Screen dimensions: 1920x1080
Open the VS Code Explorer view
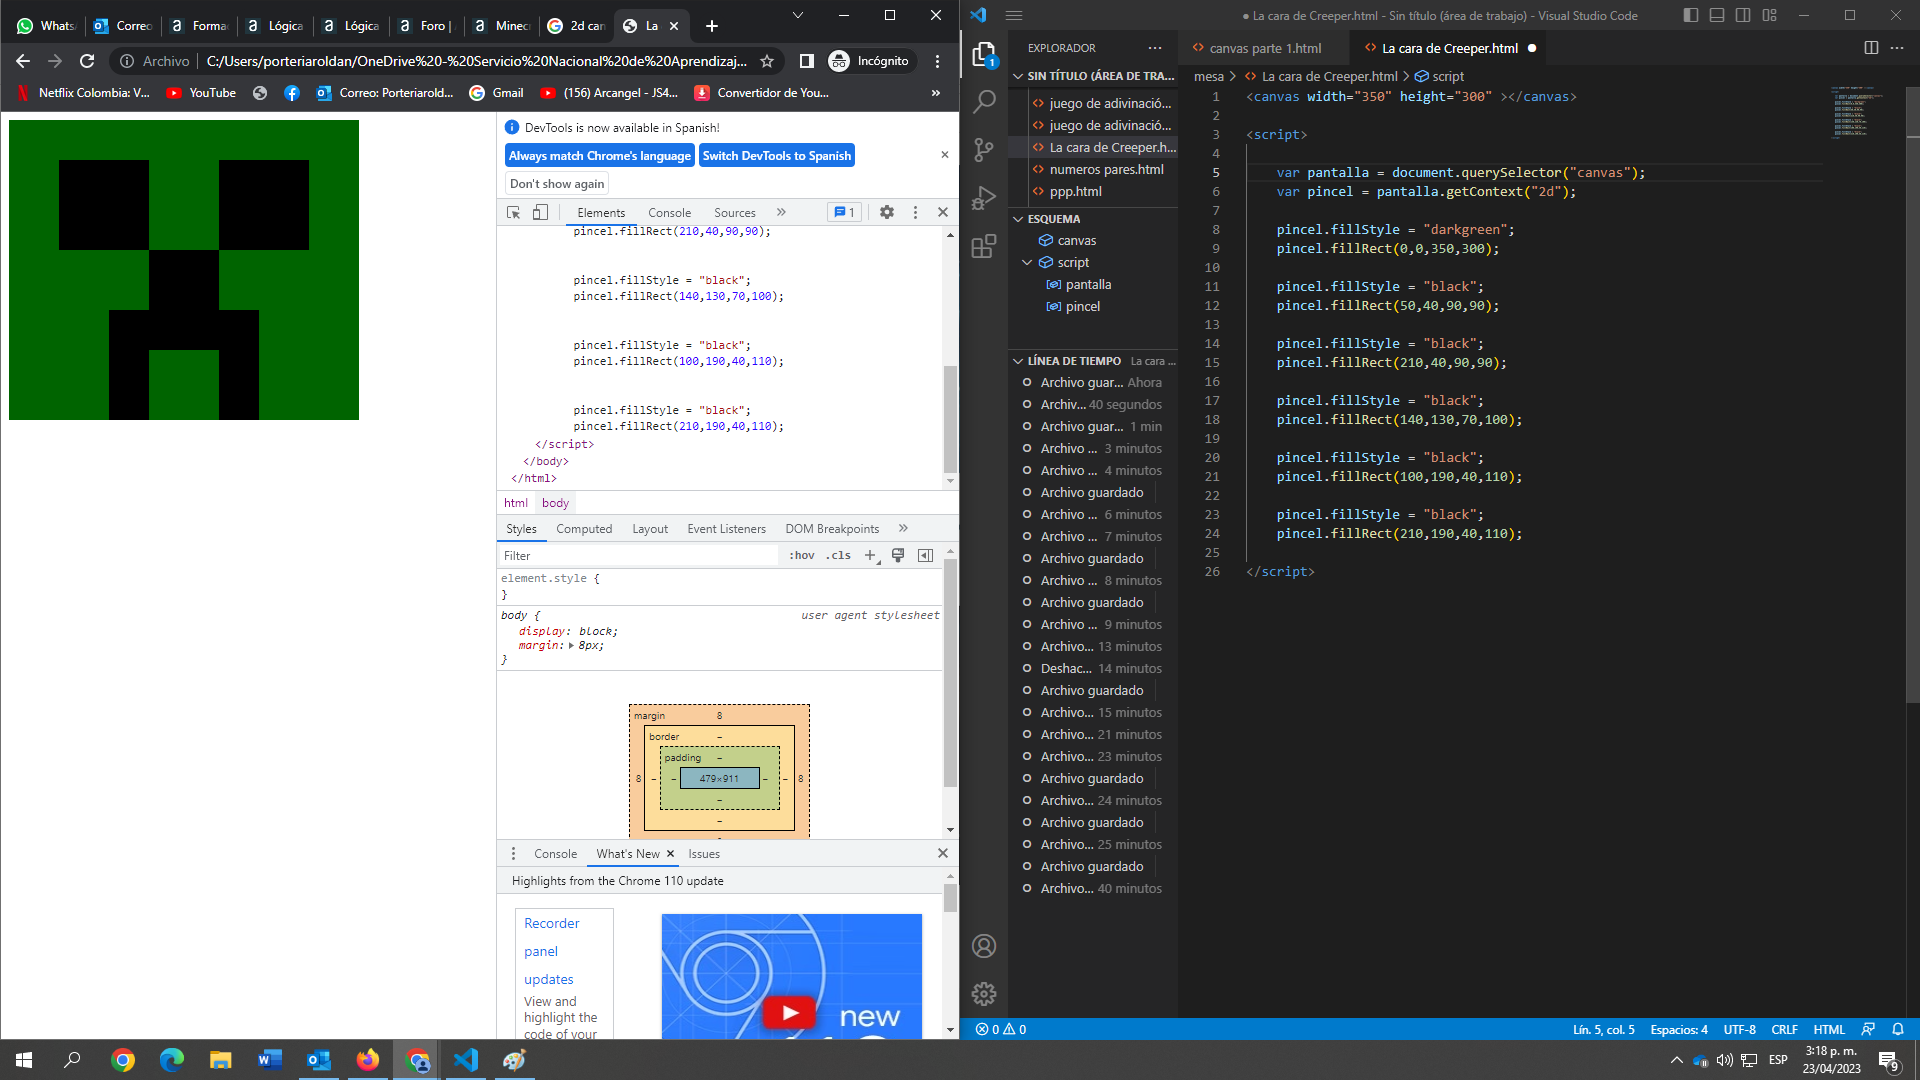coord(984,55)
